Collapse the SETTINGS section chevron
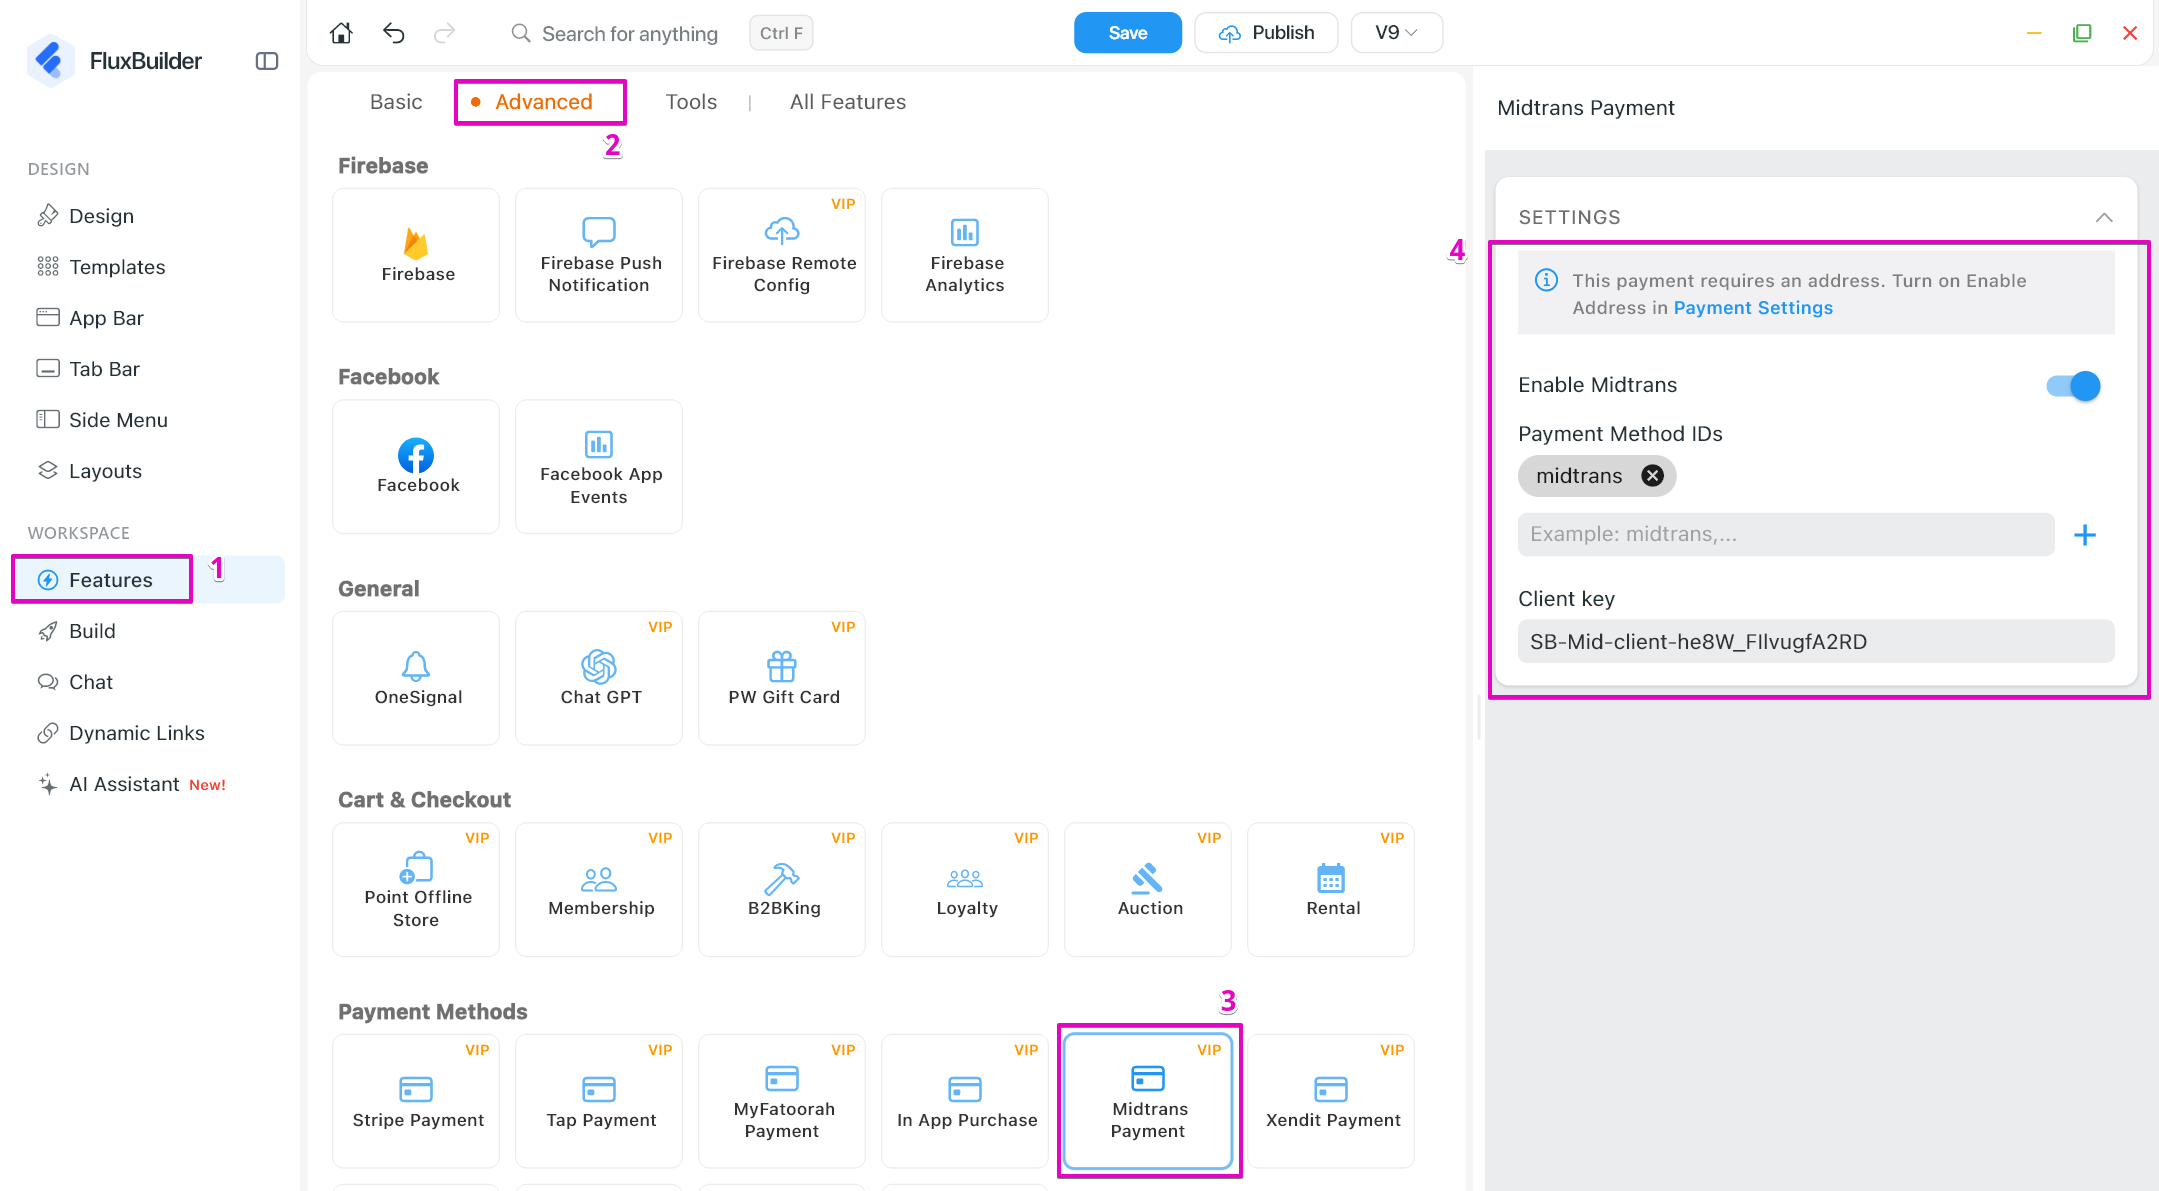Image resolution: width=2159 pixels, height=1191 pixels. 2104,217
